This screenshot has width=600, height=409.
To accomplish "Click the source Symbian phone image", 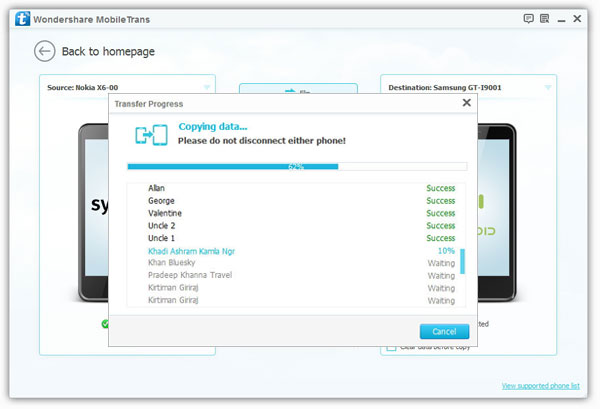I will [94, 213].
